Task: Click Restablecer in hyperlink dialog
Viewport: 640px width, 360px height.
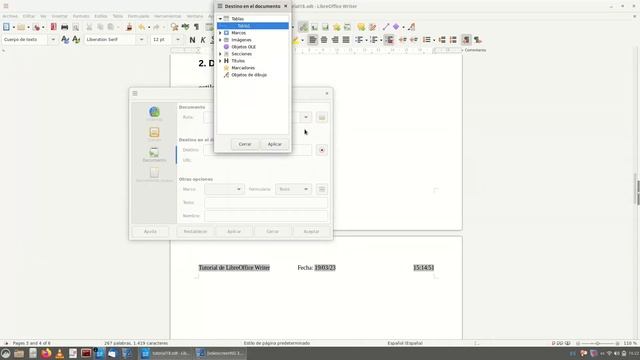Action: (x=195, y=231)
